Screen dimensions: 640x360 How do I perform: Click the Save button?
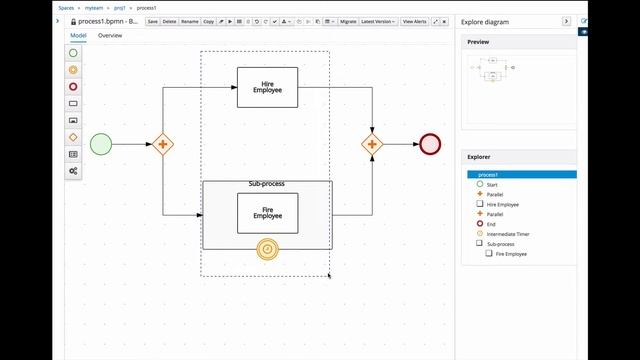pyautogui.click(x=153, y=22)
